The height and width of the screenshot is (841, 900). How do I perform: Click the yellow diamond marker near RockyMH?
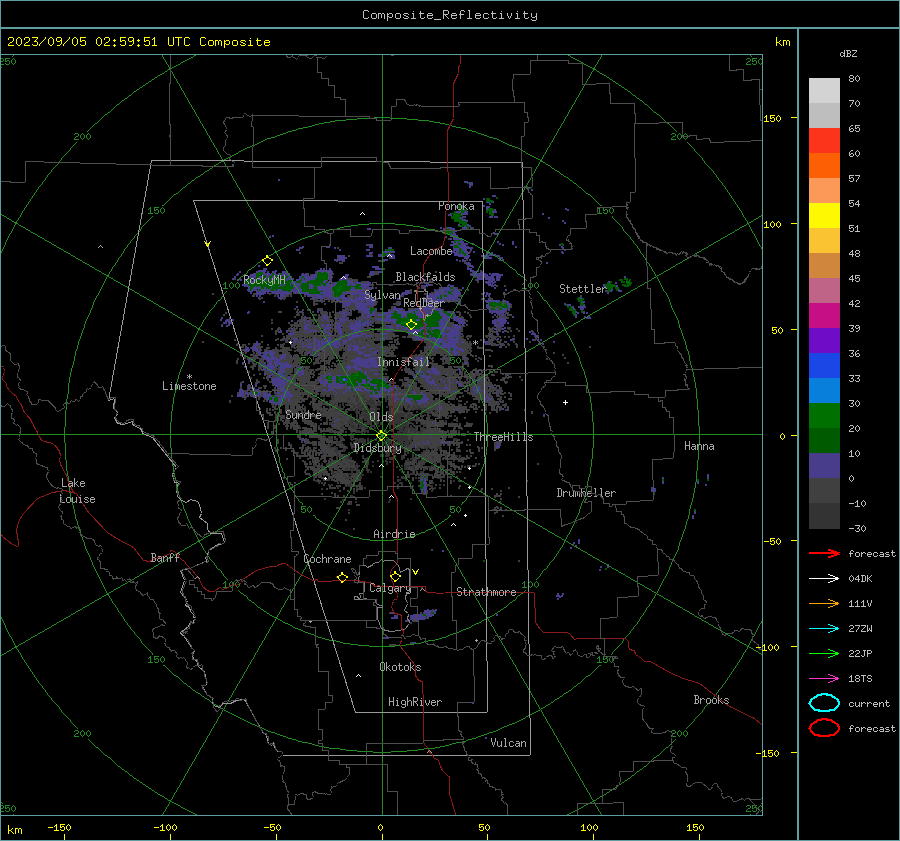pos(267,261)
